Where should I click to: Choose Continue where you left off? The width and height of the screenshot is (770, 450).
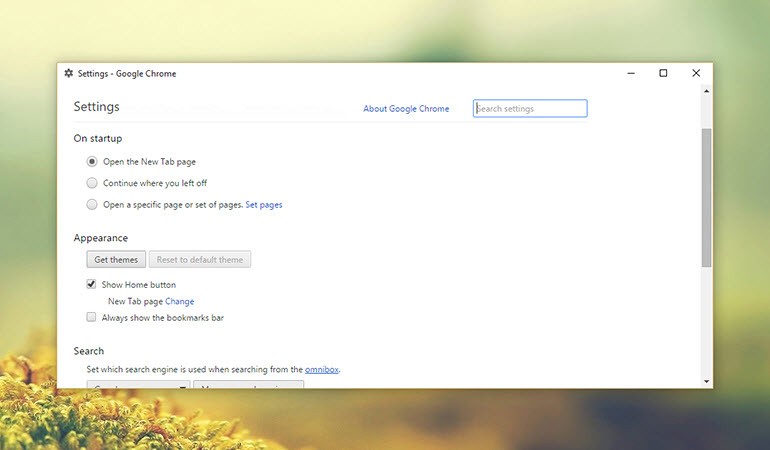tap(92, 183)
